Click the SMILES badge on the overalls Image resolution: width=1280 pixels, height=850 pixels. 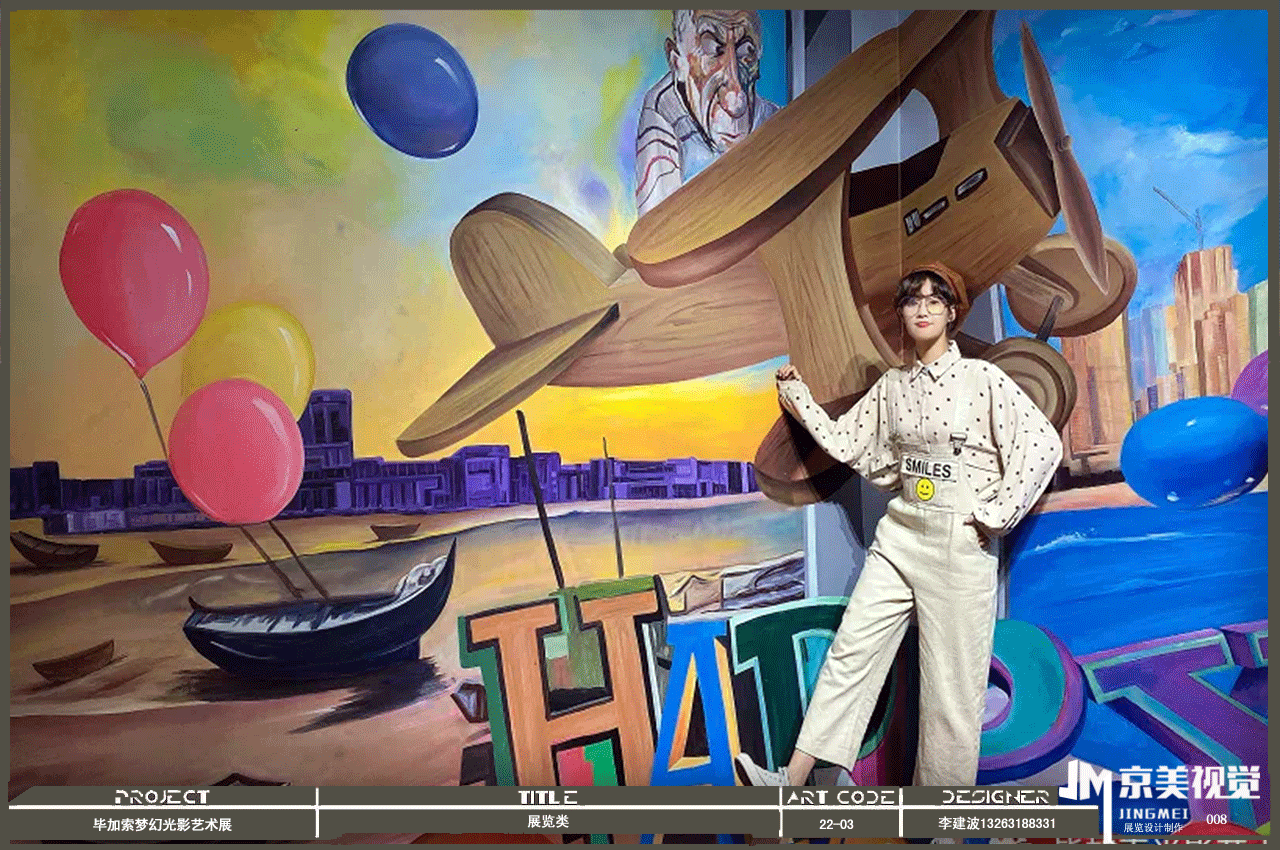click(x=930, y=466)
